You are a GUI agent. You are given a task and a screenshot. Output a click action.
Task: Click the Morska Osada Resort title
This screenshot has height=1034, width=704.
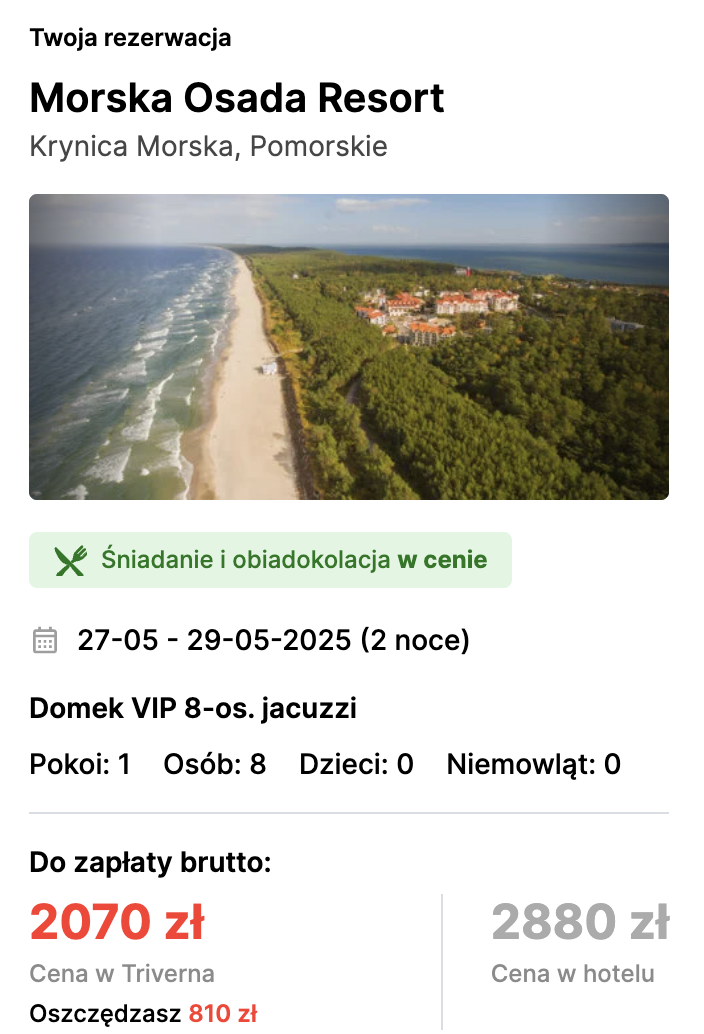point(237,98)
